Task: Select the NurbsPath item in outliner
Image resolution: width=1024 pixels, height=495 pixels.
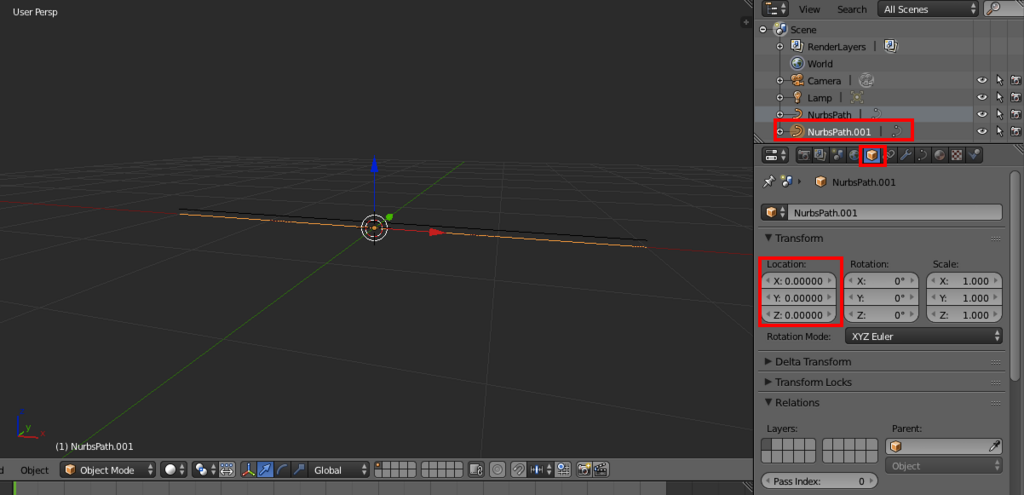Action: [829, 114]
